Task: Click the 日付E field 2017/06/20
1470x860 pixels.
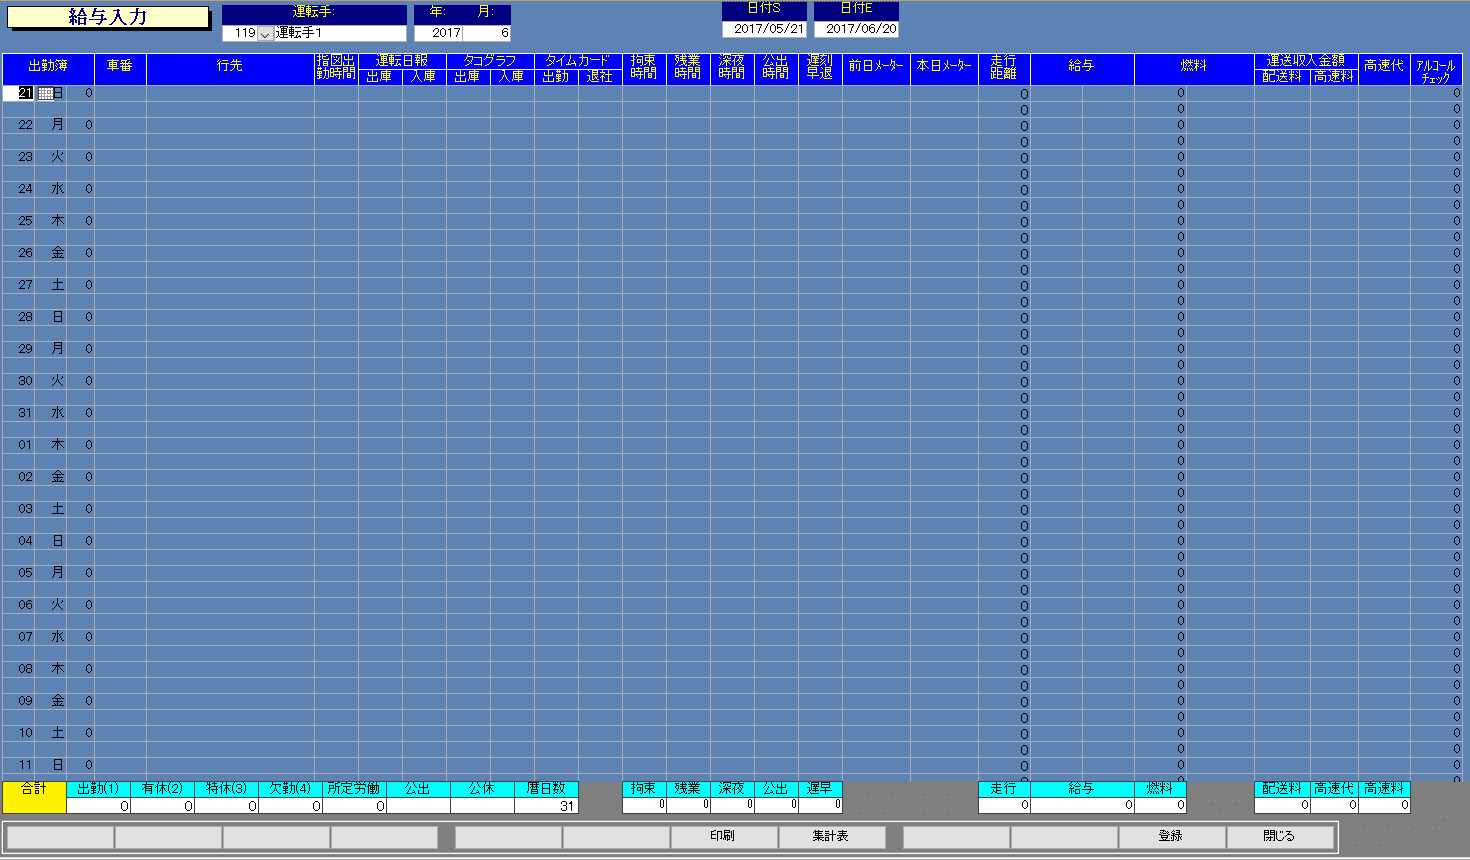Action: click(x=856, y=29)
